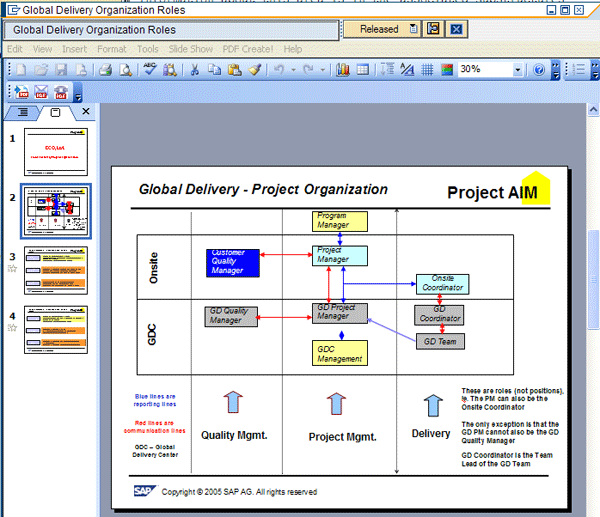Screen dimensions: 600x517
Task: Expand Standard toolbar options chevron
Action: click(556, 70)
